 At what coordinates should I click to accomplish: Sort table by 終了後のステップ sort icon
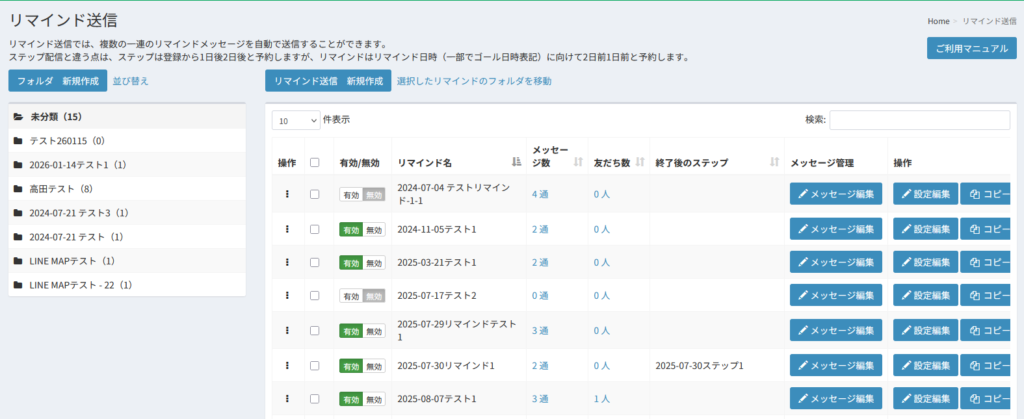pos(775,162)
